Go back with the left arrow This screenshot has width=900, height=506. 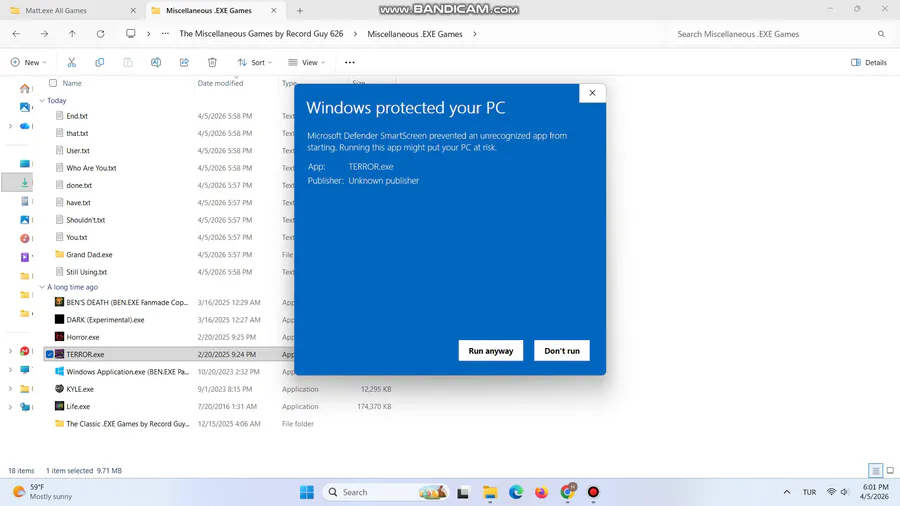[16, 34]
